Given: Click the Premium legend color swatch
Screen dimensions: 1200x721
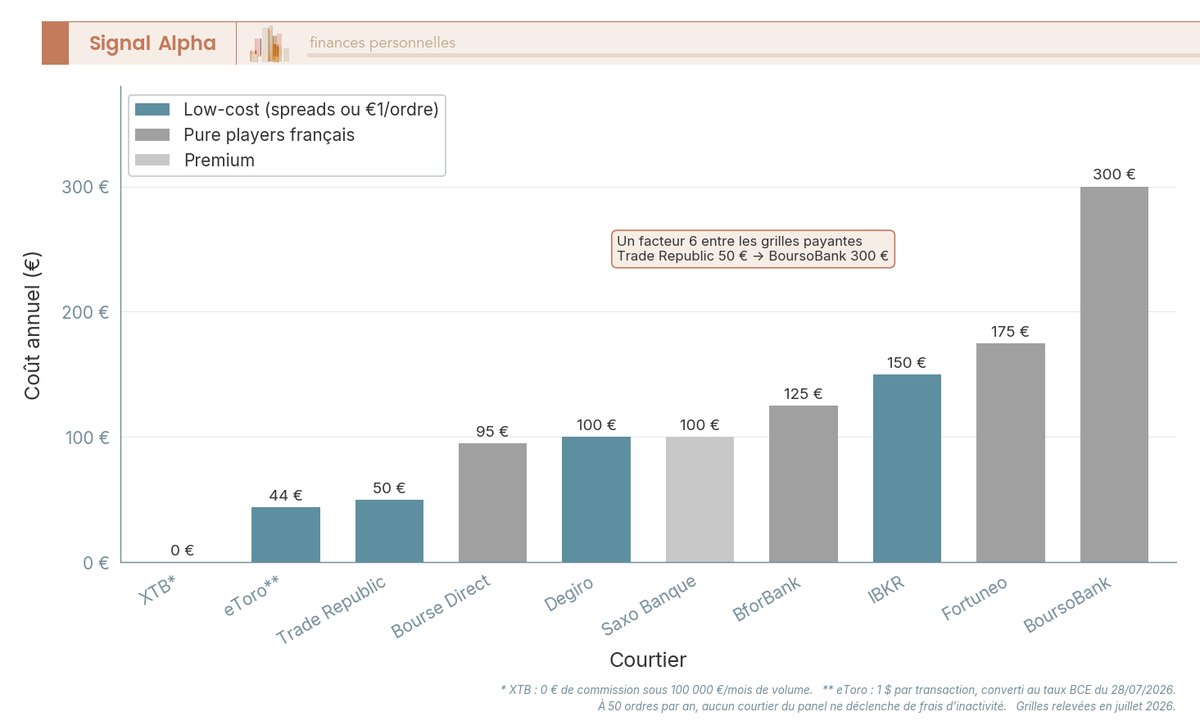Looking at the screenshot, I should (153, 160).
